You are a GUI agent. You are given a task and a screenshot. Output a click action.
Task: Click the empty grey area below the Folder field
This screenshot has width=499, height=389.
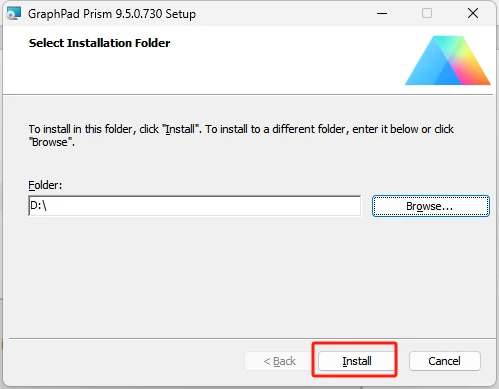pos(248,277)
